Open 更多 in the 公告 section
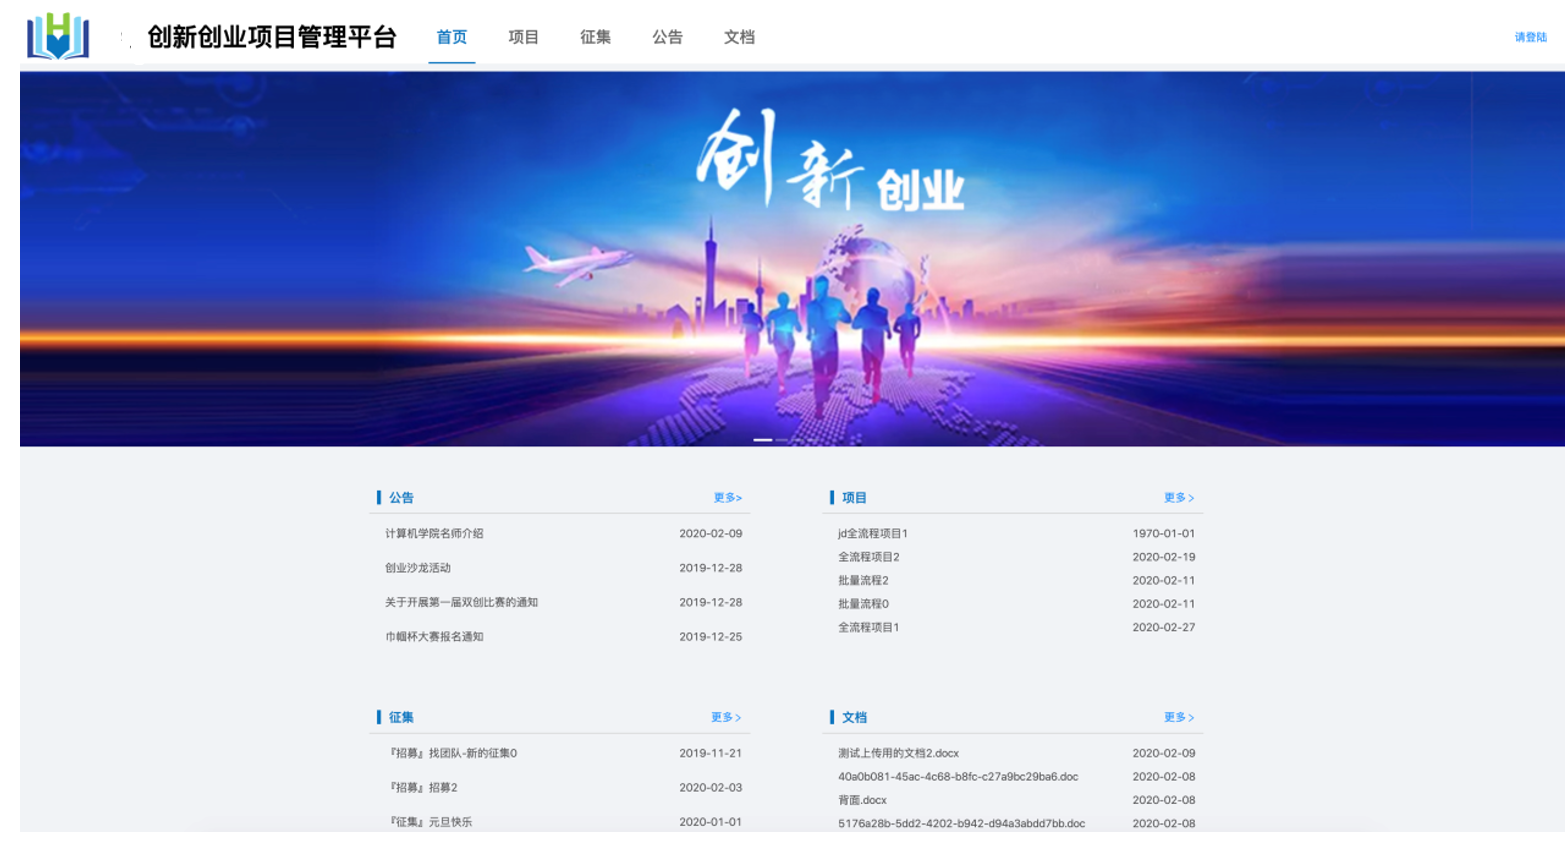1565x841 pixels. (727, 497)
